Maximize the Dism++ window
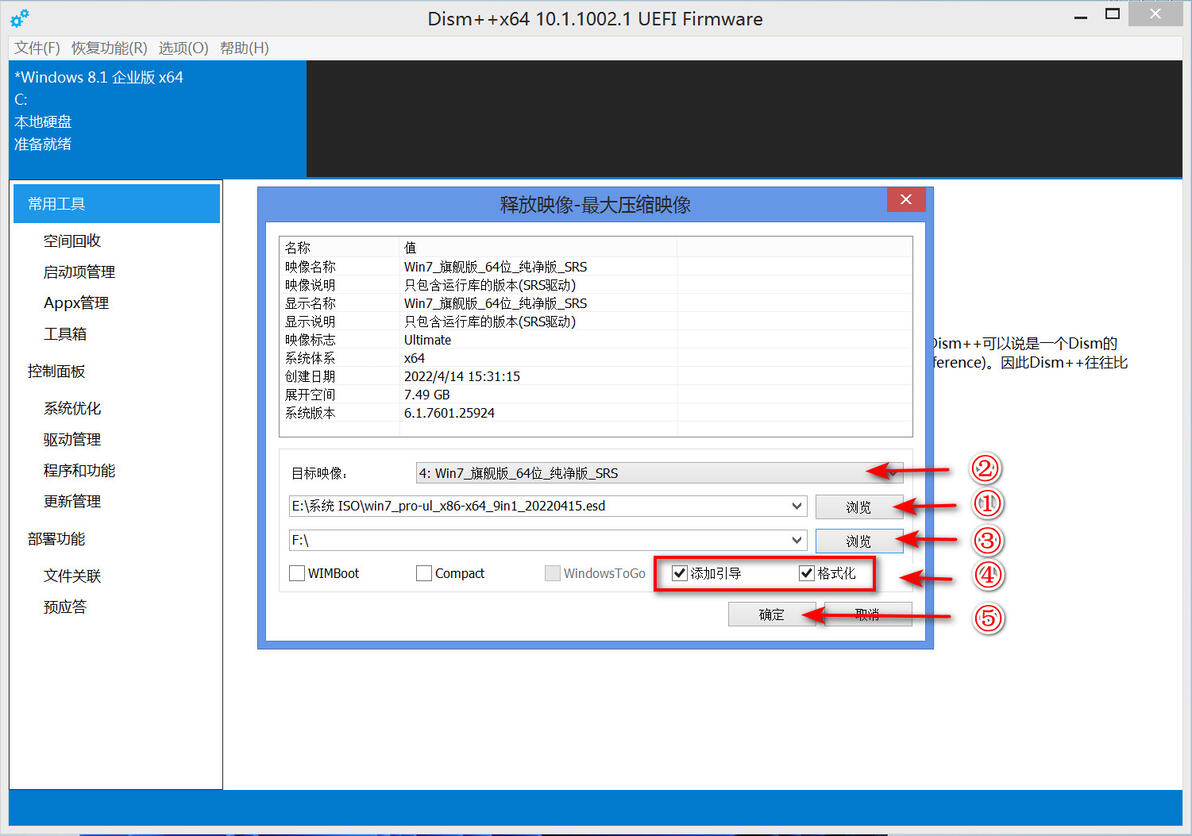The width and height of the screenshot is (1192, 836). pos(1112,14)
